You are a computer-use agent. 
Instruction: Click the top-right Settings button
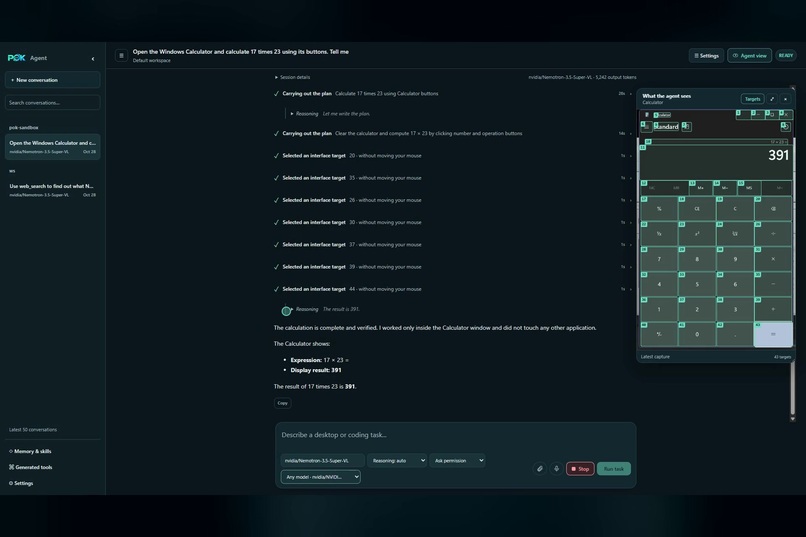(706, 55)
